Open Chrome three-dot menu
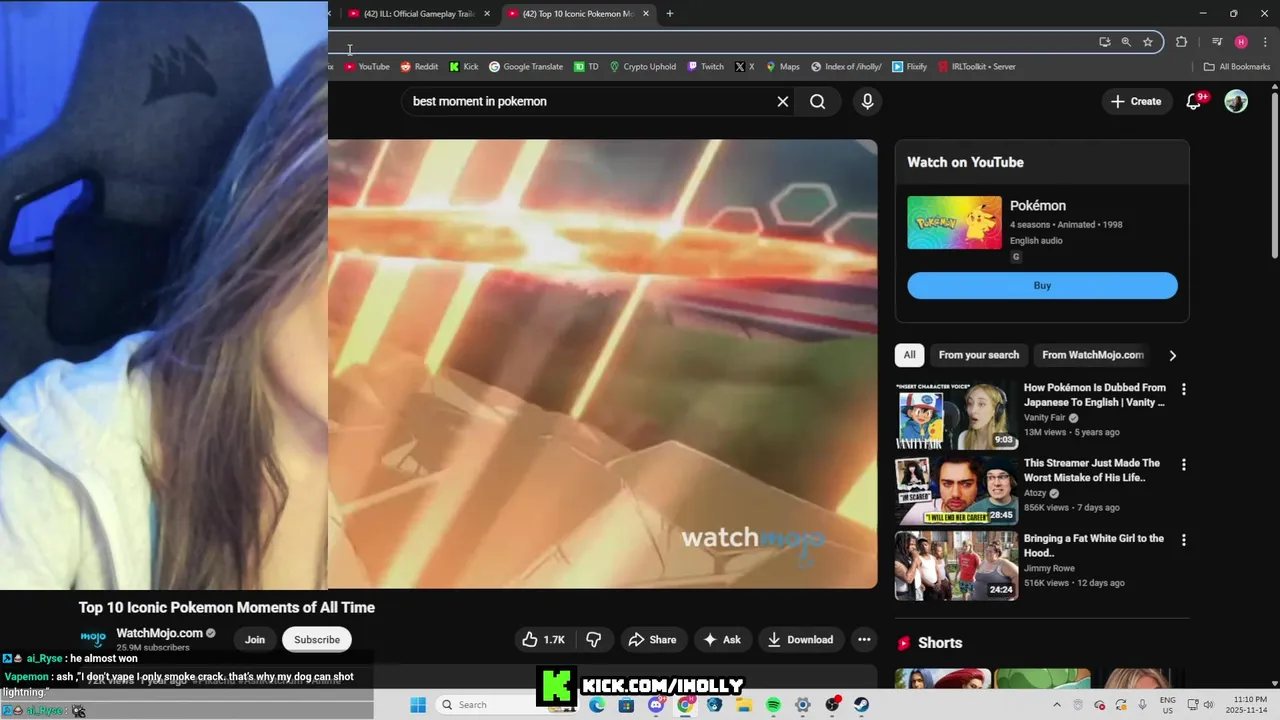Viewport: 1280px width, 720px height. (1265, 42)
